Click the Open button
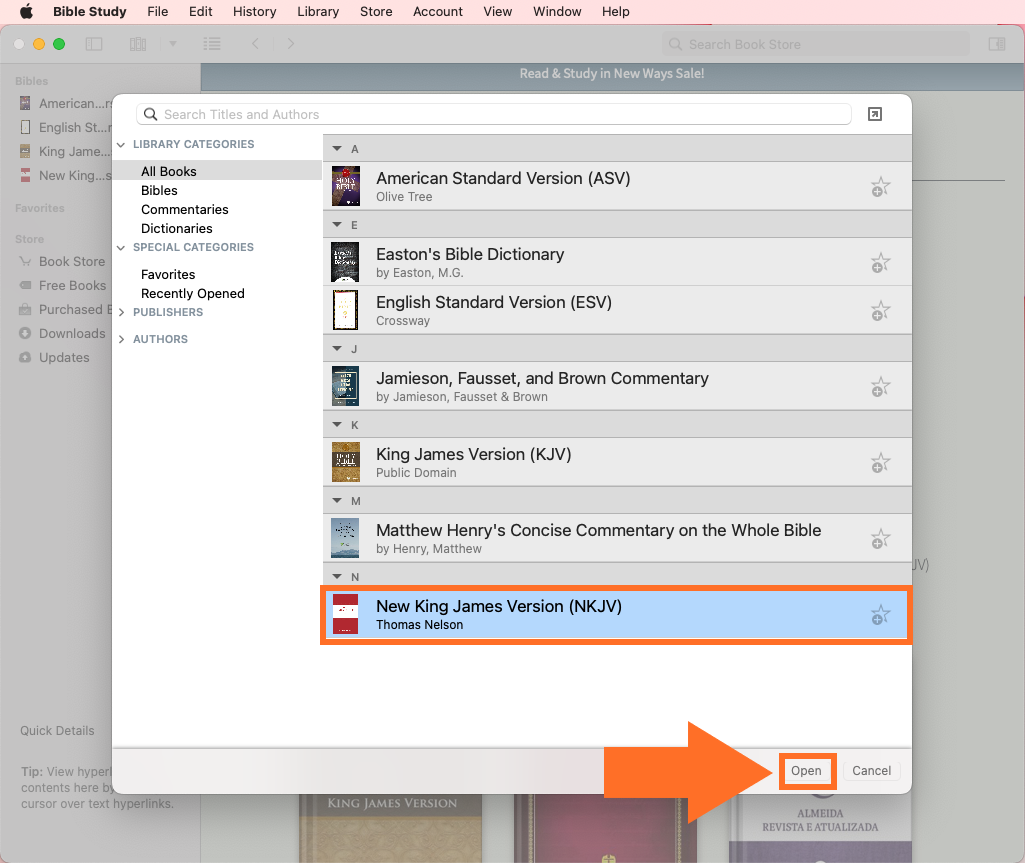1025x863 pixels. 806,770
